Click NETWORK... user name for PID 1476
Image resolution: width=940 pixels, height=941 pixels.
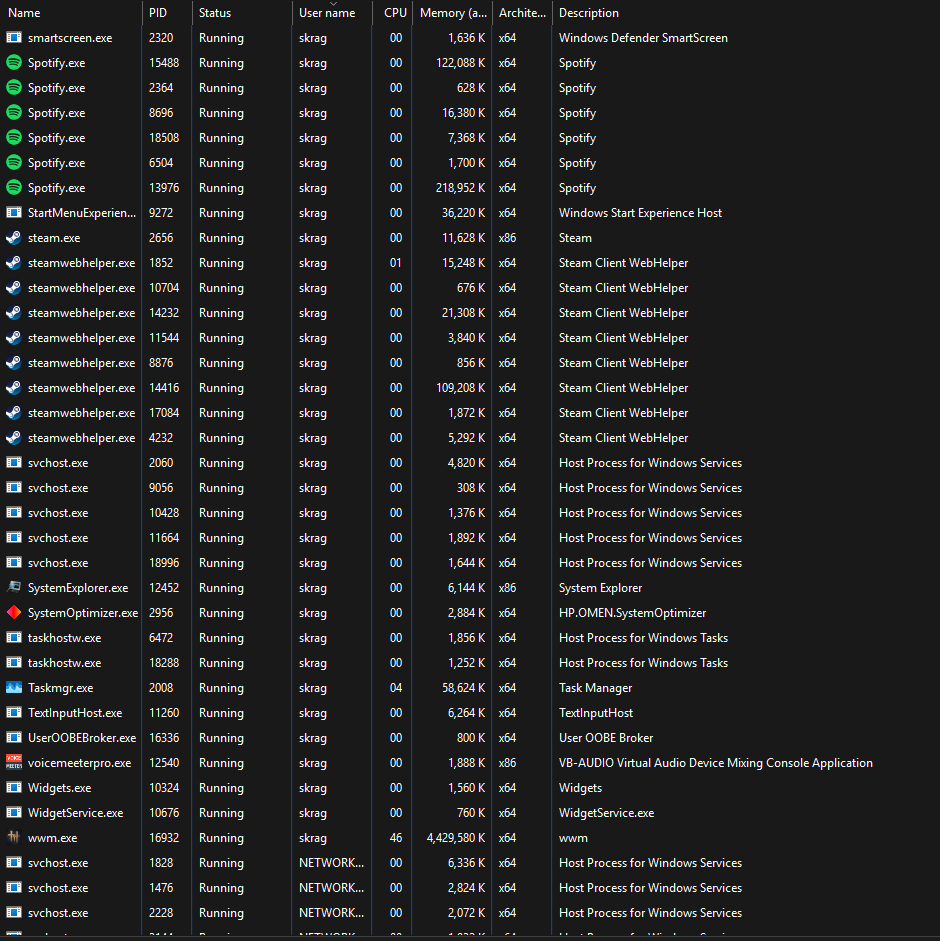coord(331,888)
